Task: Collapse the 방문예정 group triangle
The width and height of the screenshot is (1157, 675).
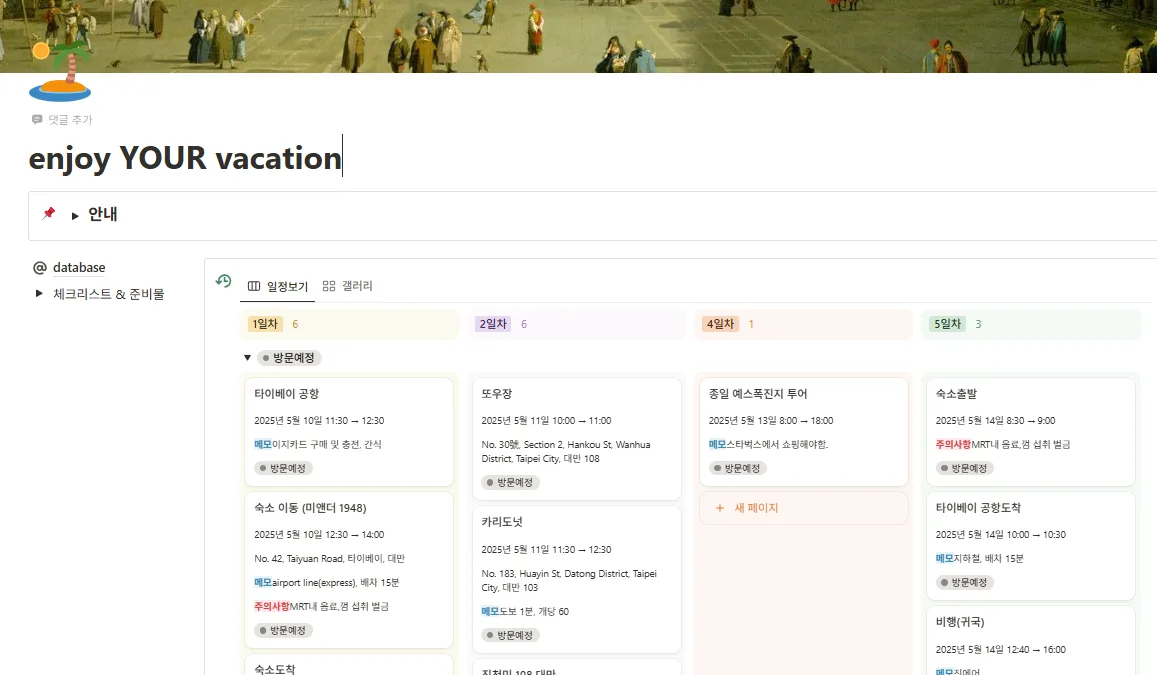Action: pos(247,357)
